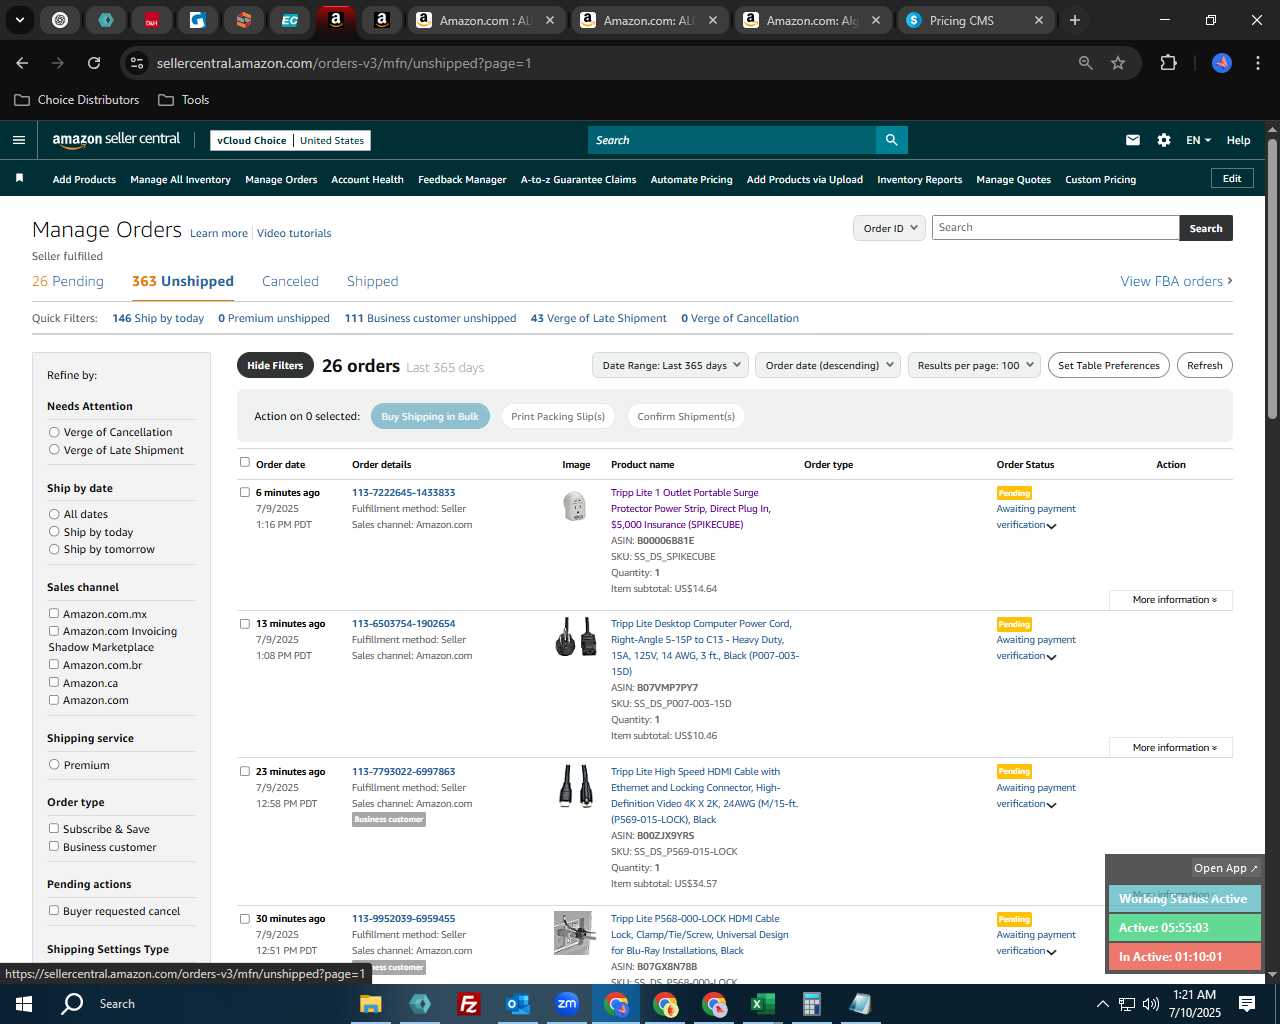Open Excel from taskbar
This screenshot has height=1024, width=1280.
(x=762, y=1004)
